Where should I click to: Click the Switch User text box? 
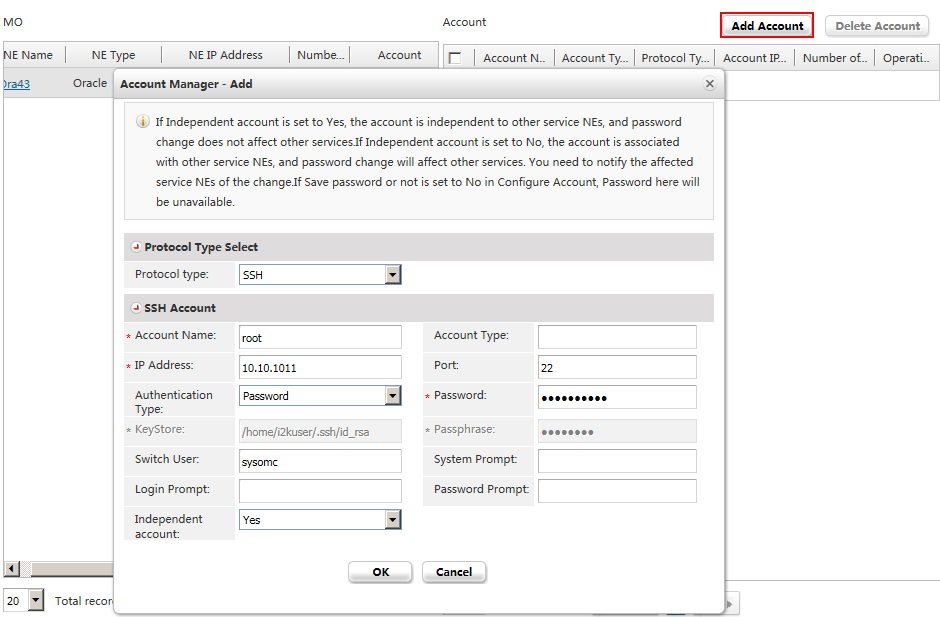click(320, 461)
